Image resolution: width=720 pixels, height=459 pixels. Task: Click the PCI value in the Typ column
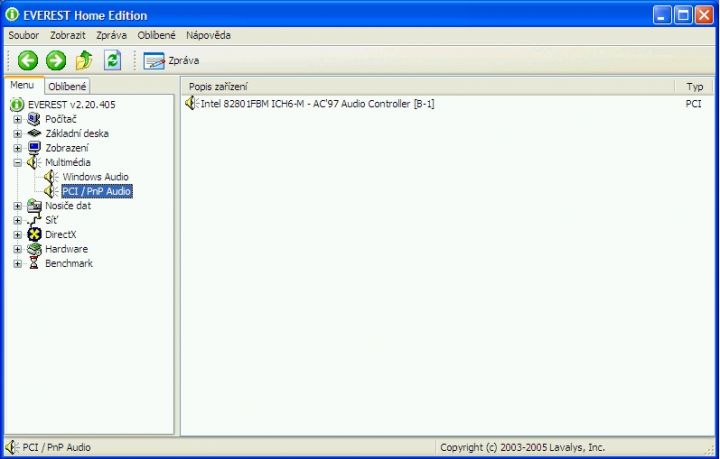click(x=693, y=104)
